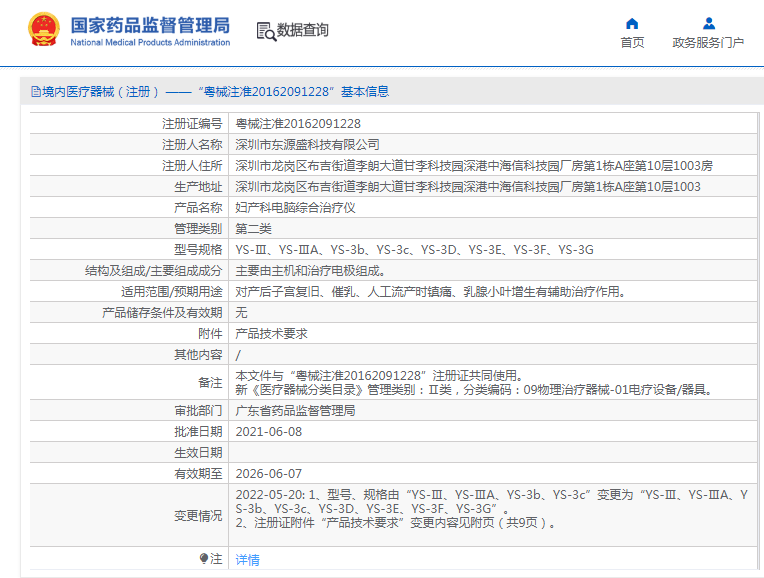Click the national emblem logo
Viewport: 764px width, 578px height.
[x=43, y=30]
